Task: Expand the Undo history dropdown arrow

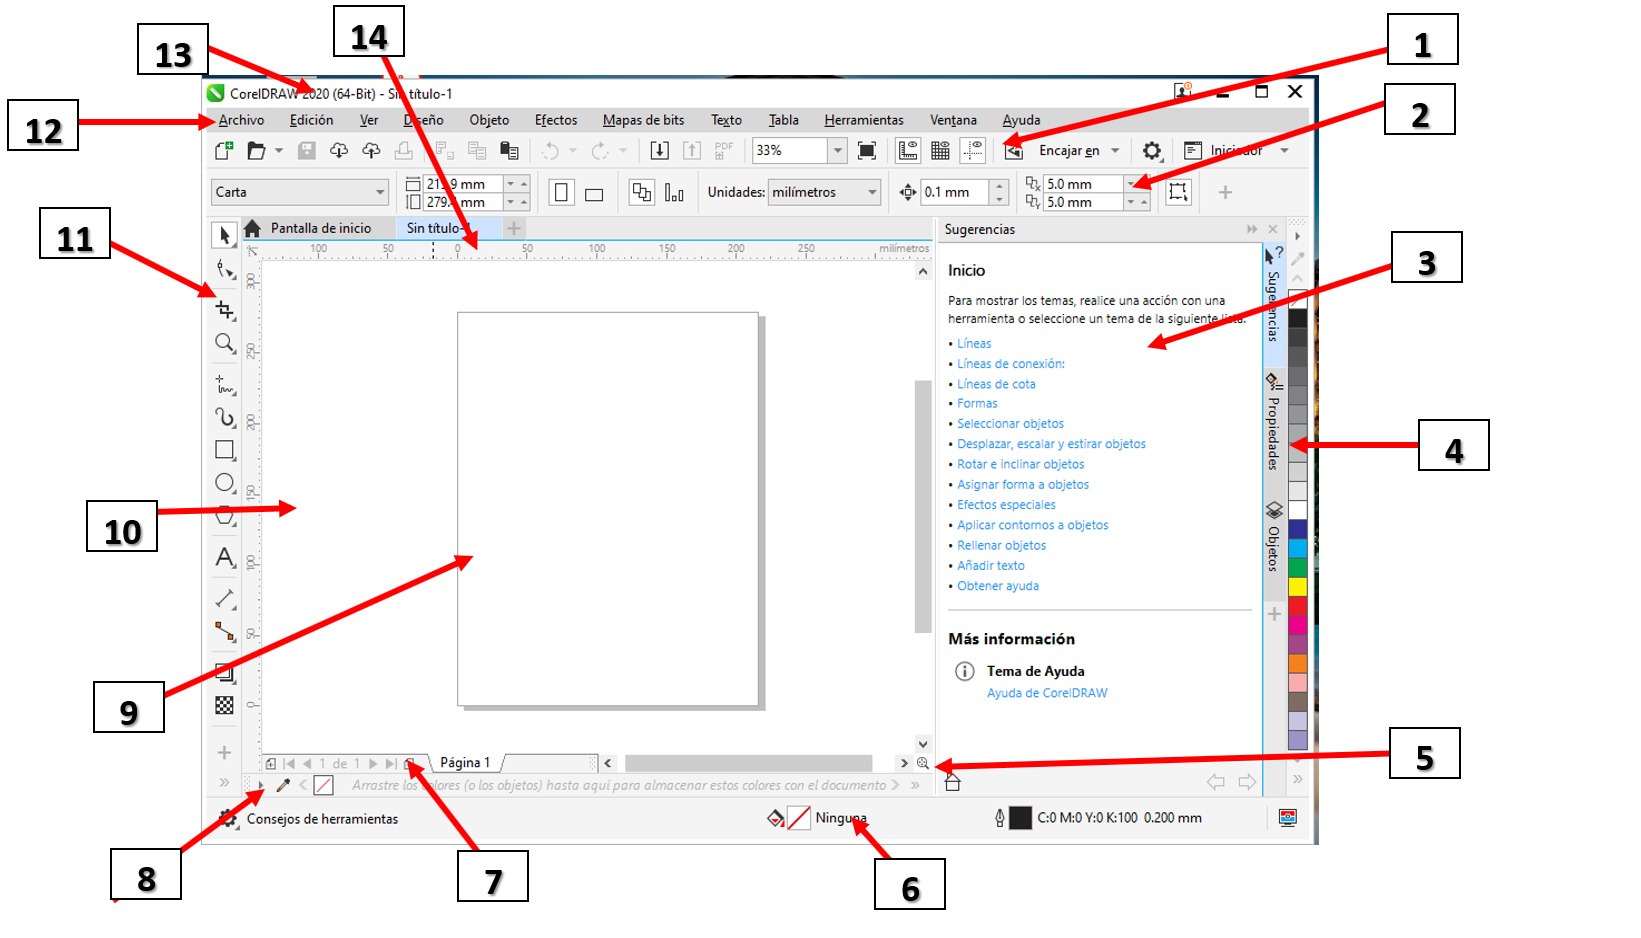Action: (573, 150)
